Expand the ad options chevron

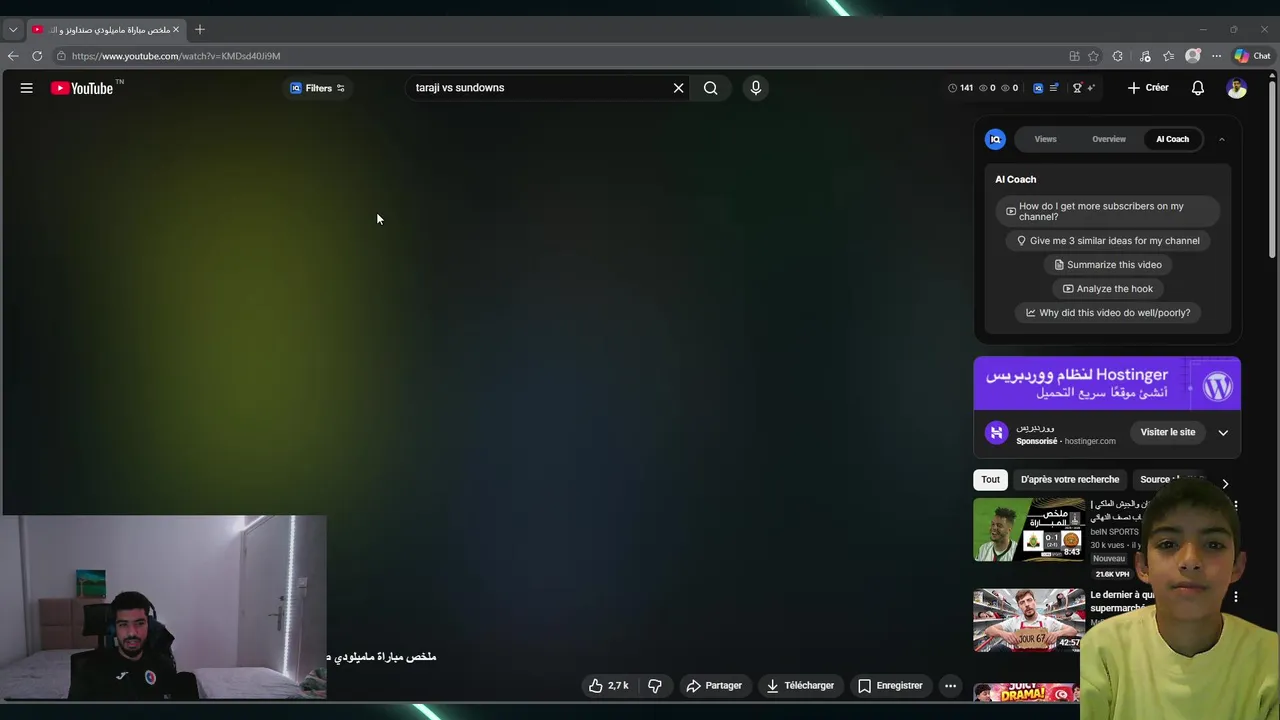[1223, 432]
